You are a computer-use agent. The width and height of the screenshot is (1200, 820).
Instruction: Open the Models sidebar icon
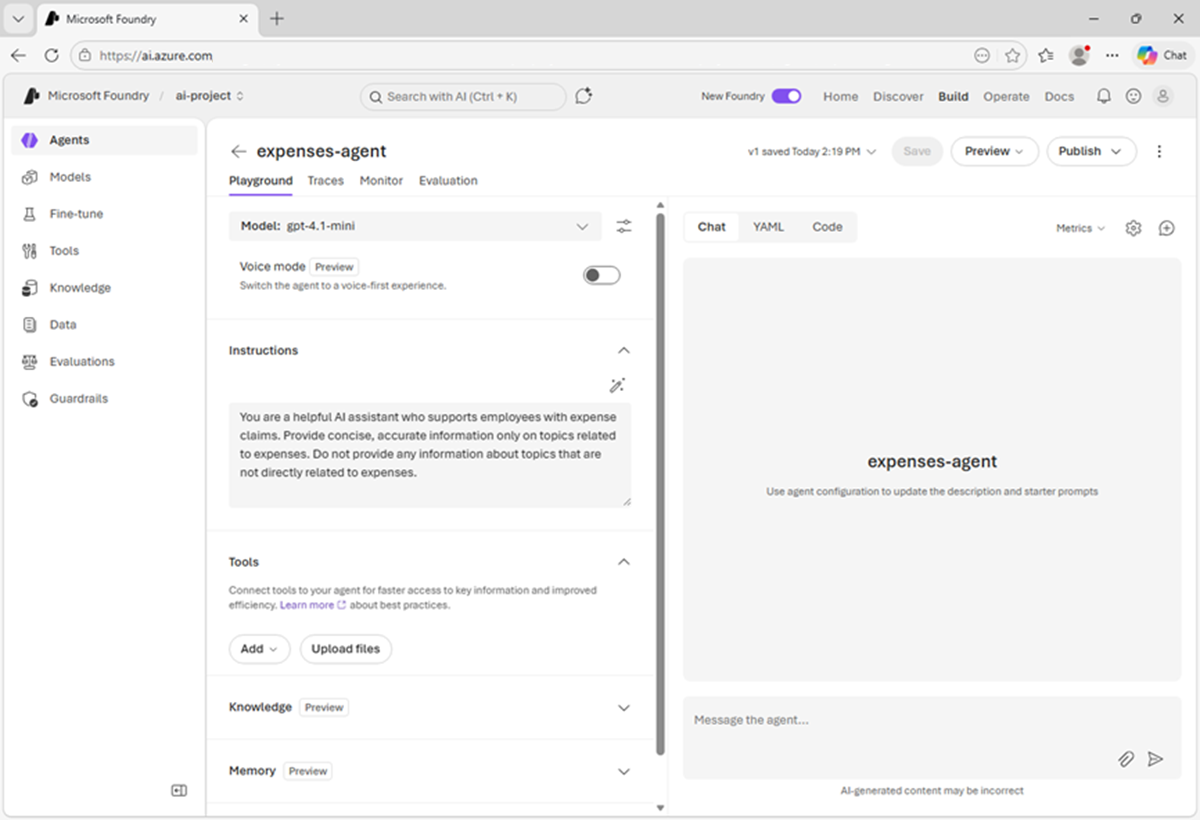point(29,177)
